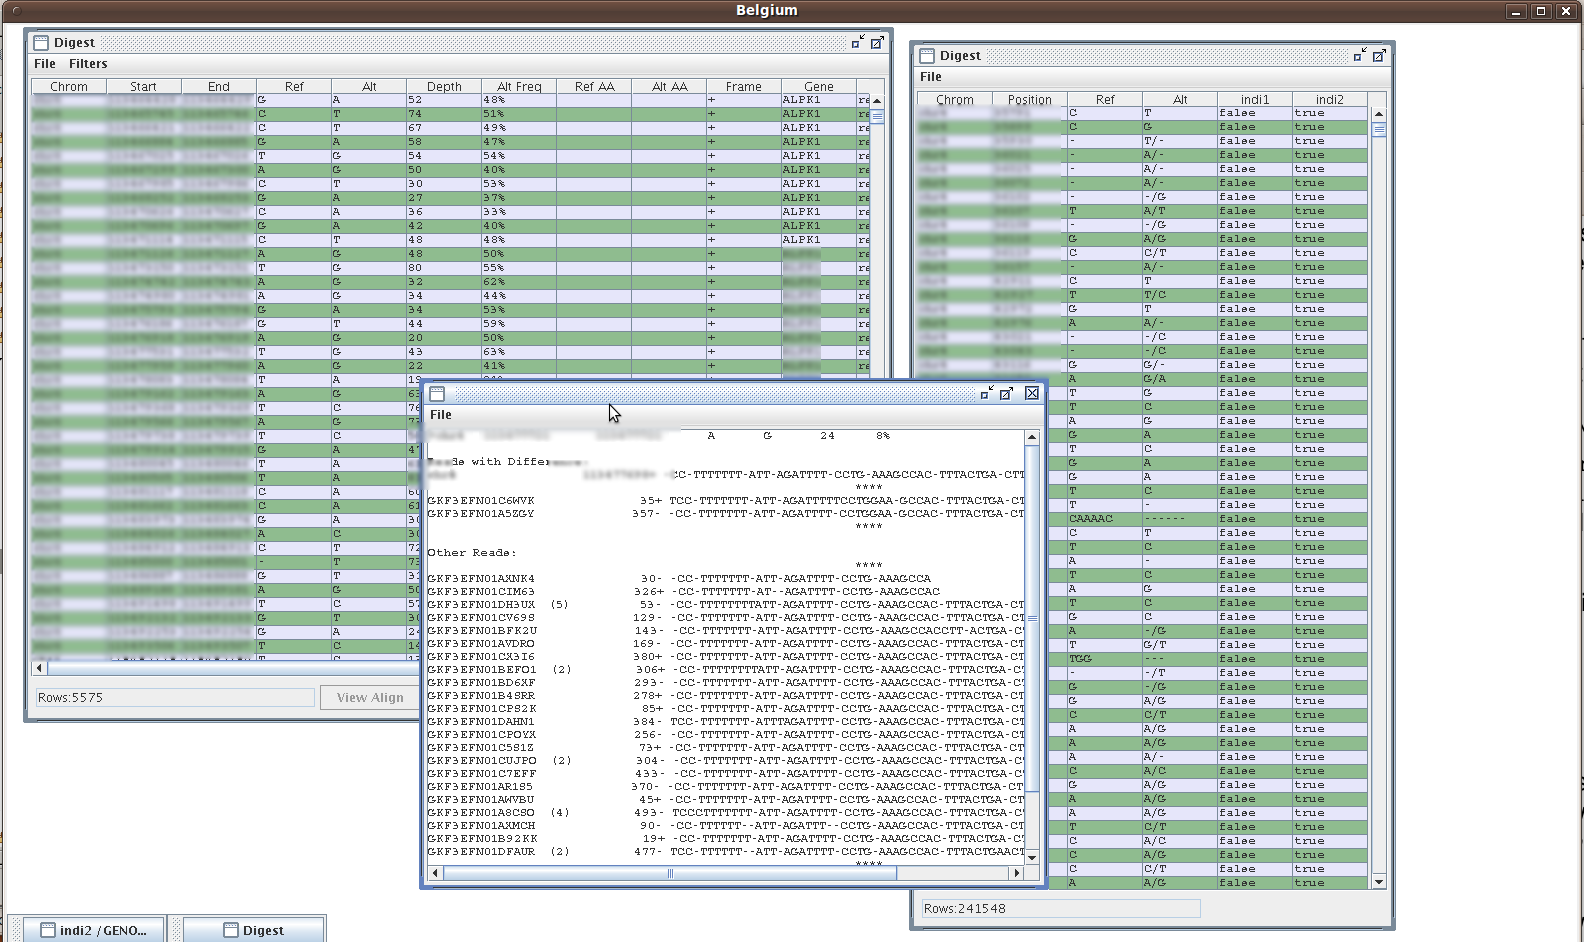Click the indi2 column header
This screenshot has height=942, width=1584.
pyautogui.click(x=1329, y=100)
